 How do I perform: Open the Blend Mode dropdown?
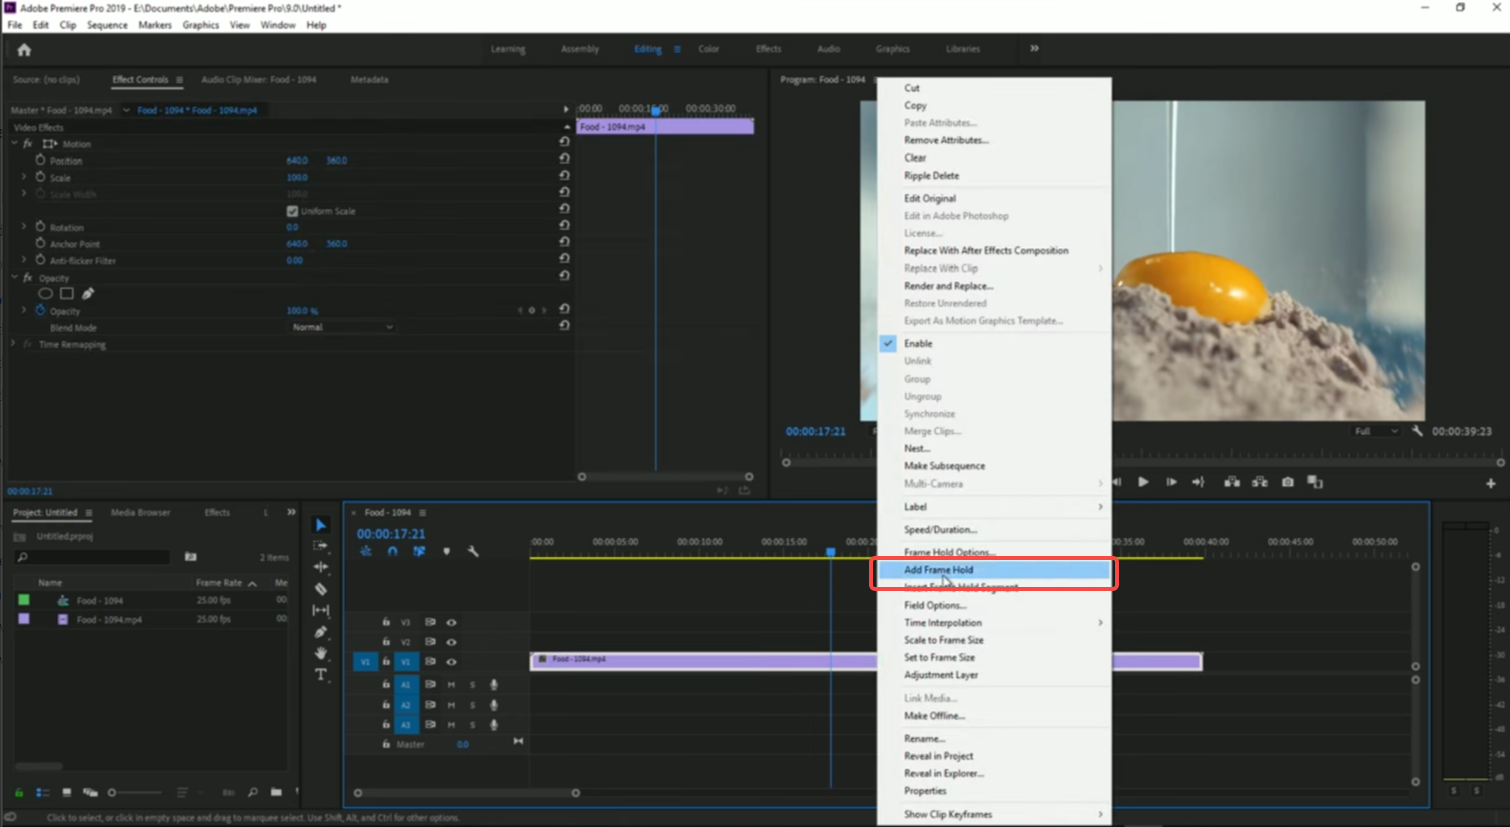[340, 327]
